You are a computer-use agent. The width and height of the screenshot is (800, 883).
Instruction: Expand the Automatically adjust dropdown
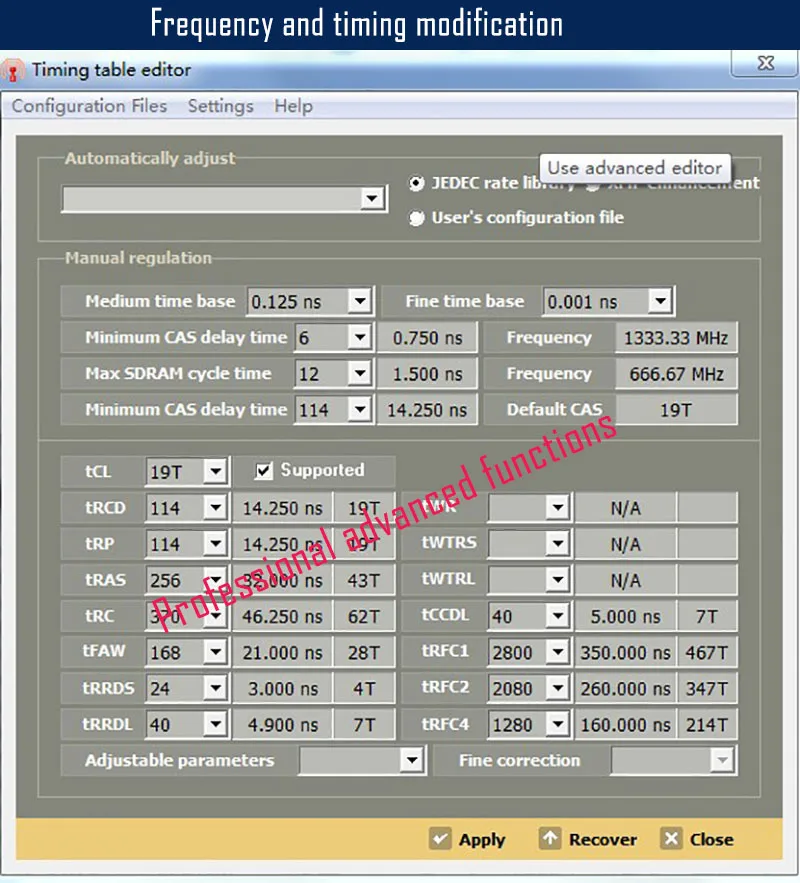point(372,198)
